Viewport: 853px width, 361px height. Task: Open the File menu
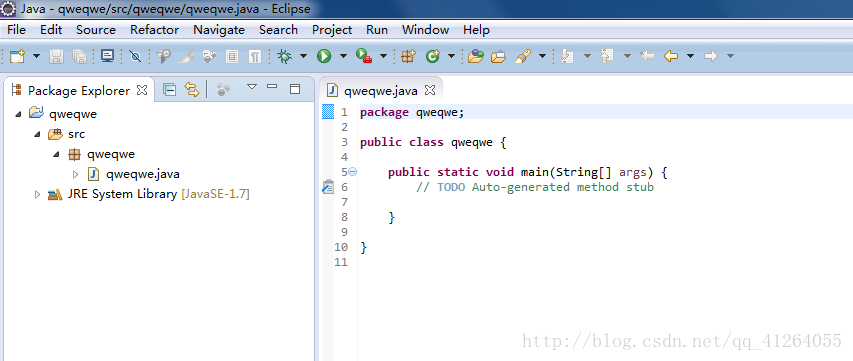pos(16,30)
